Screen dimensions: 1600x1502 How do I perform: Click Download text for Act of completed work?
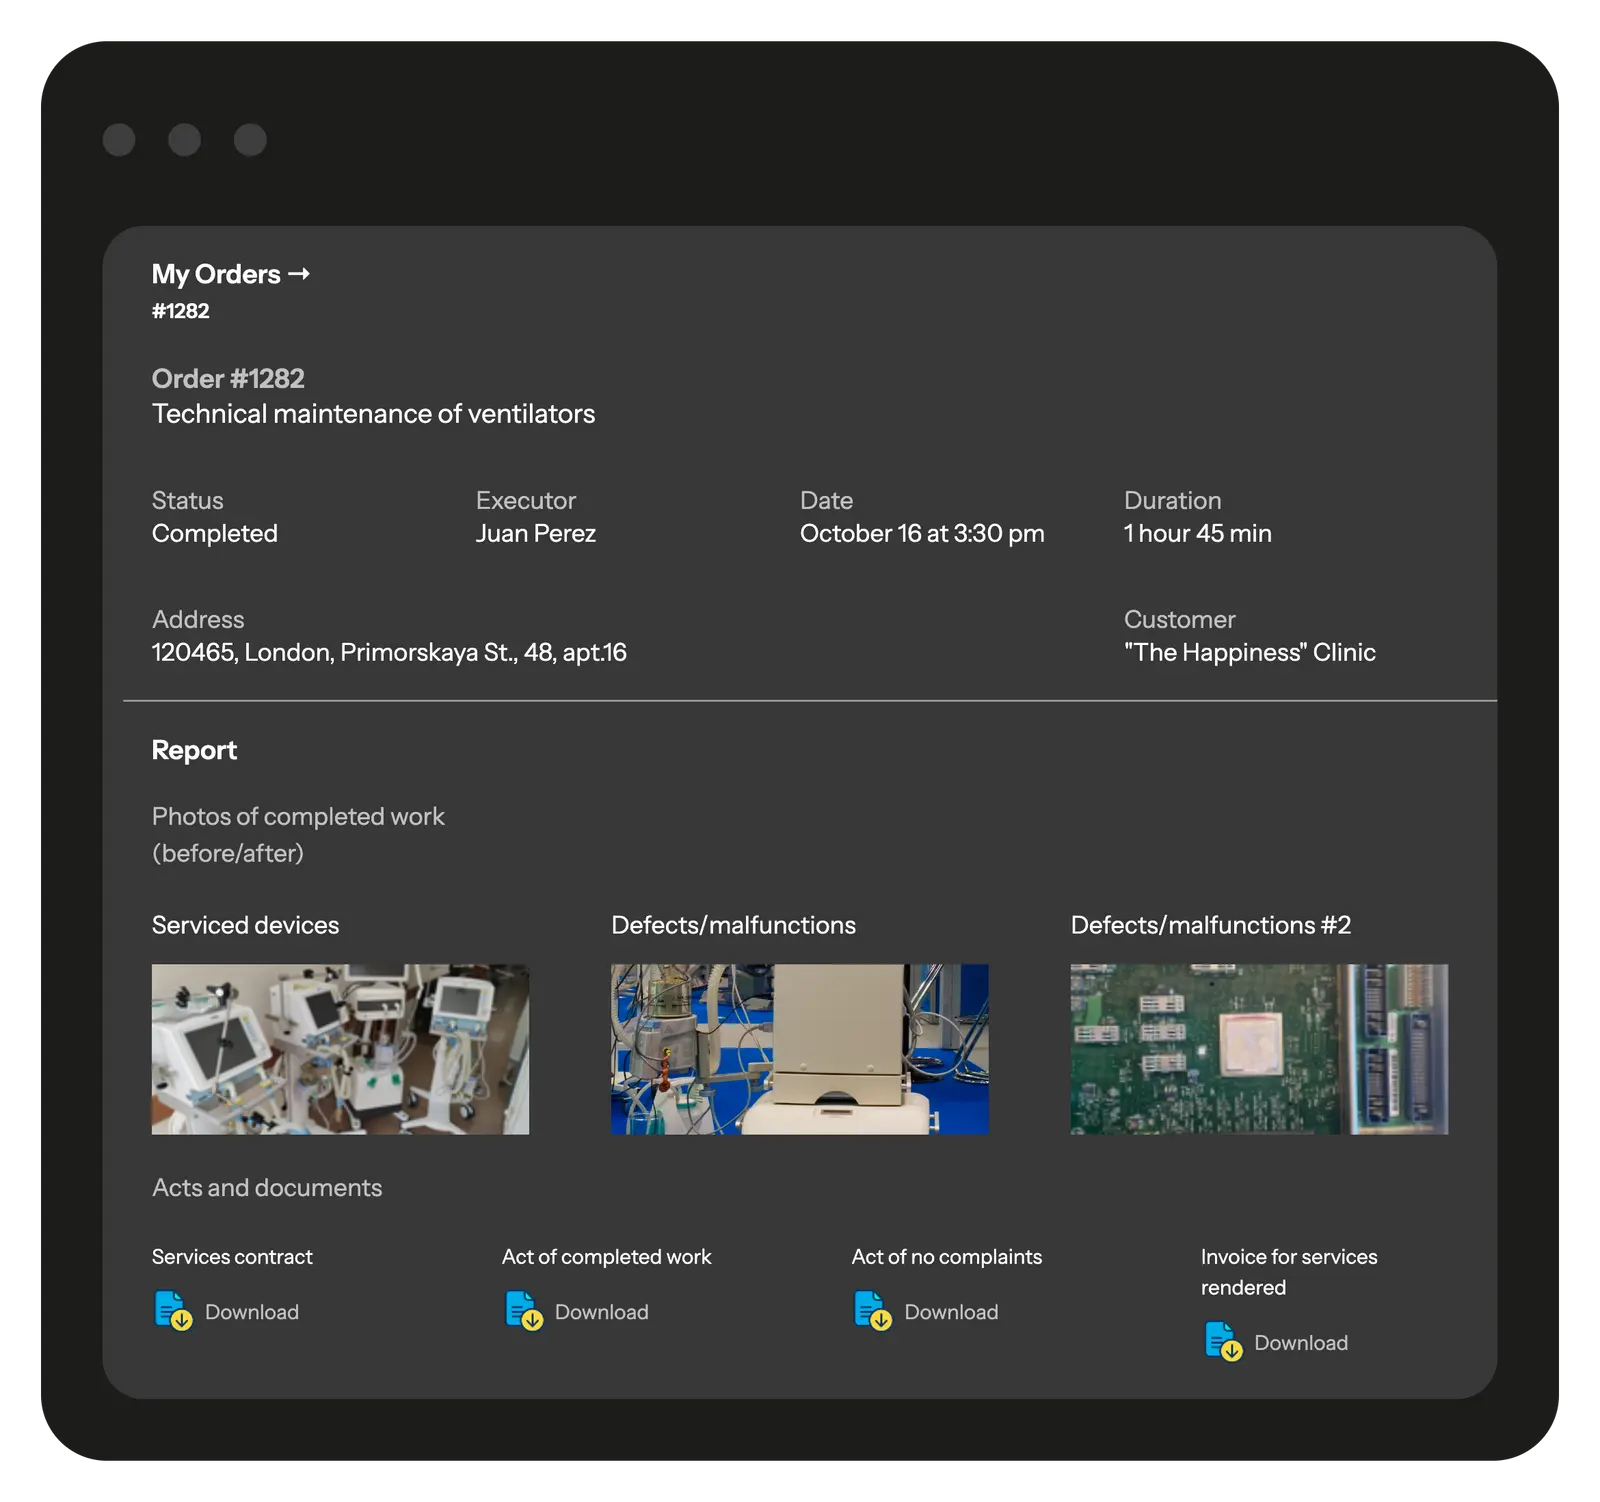(601, 1312)
